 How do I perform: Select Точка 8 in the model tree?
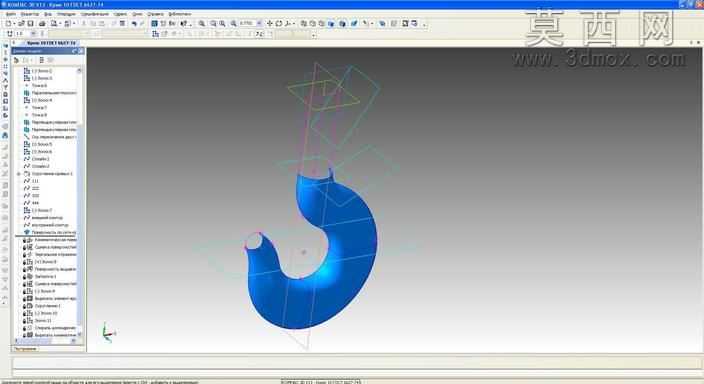[39, 115]
